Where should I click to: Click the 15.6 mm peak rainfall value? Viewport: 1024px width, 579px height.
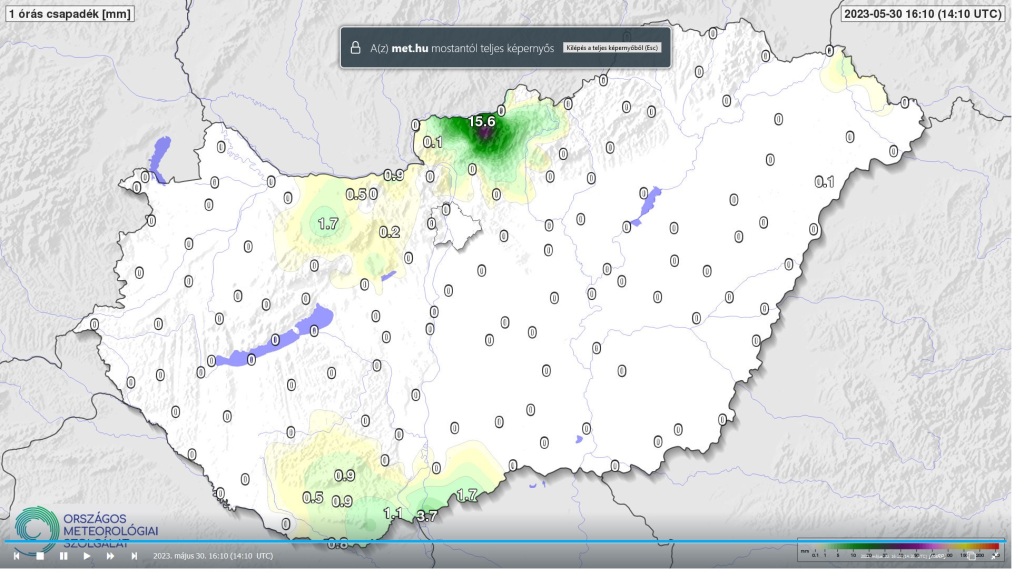click(x=482, y=121)
